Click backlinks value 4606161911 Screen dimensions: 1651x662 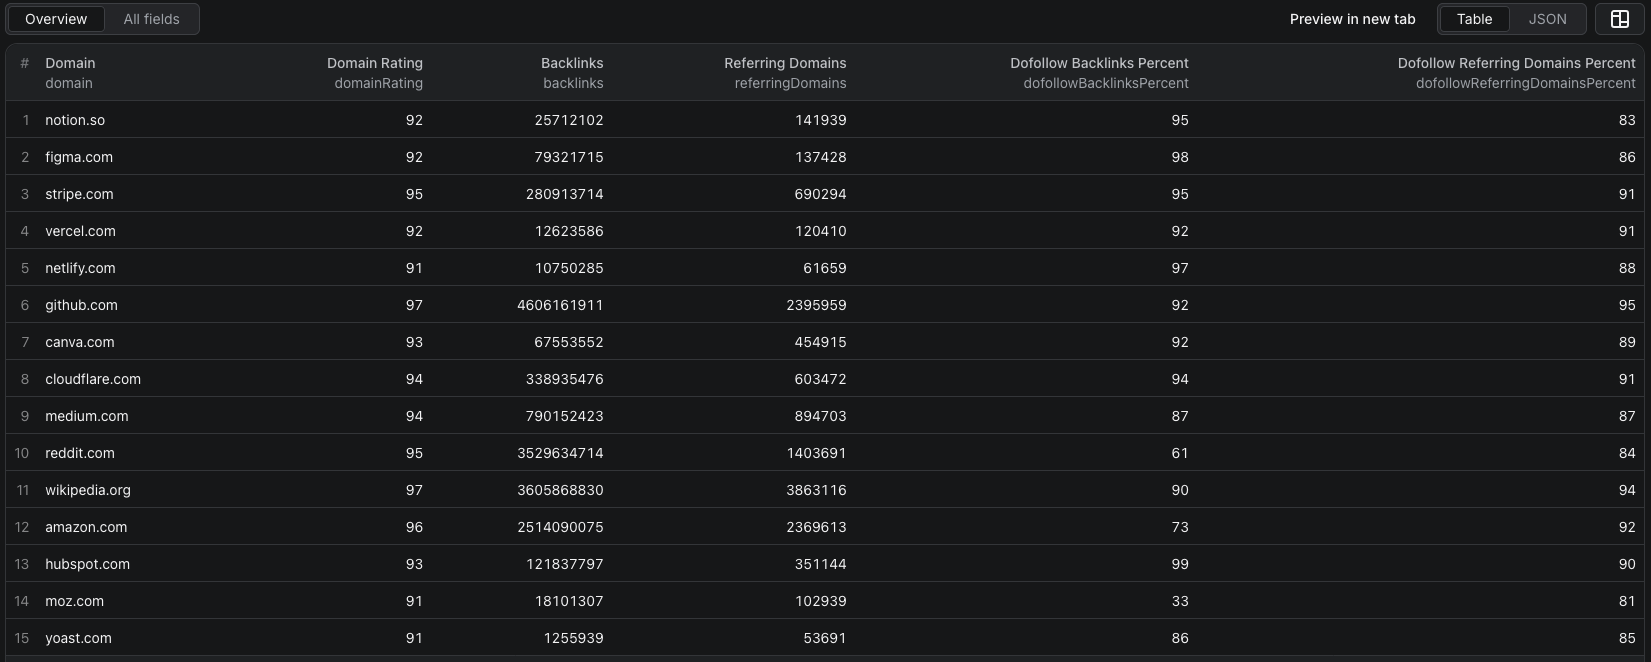point(560,305)
